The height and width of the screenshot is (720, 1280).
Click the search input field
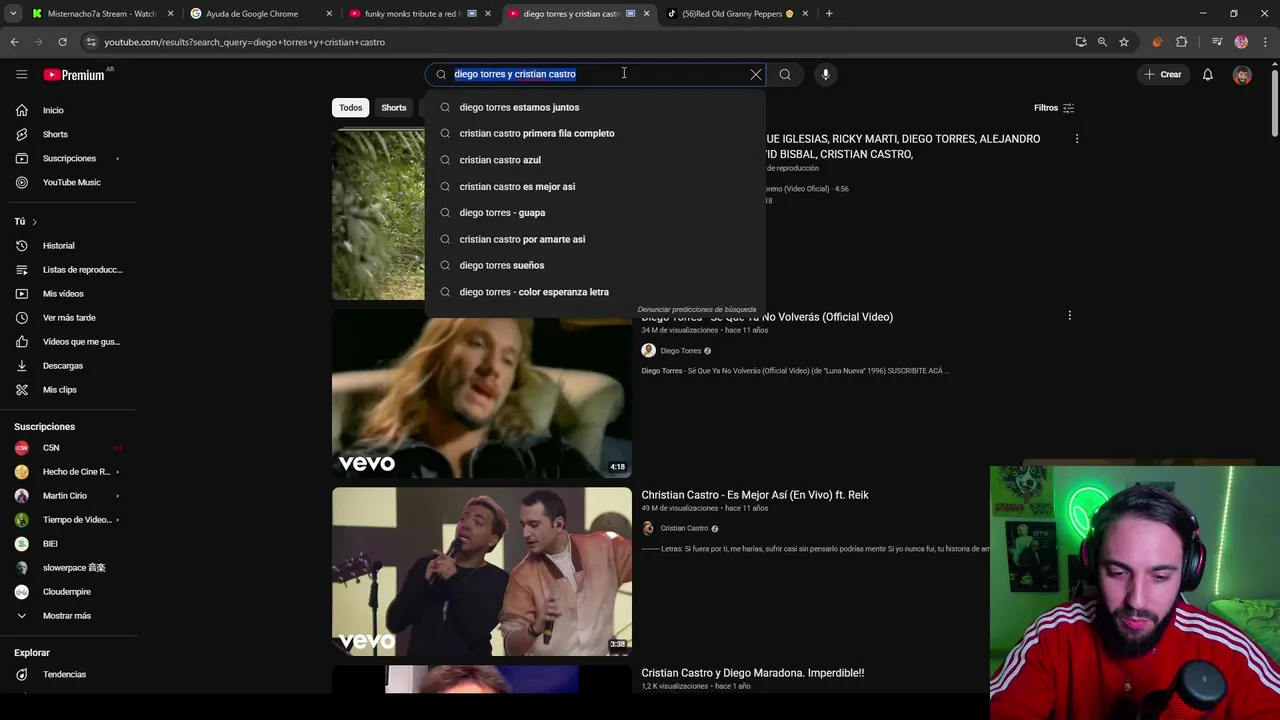click(x=598, y=74)
